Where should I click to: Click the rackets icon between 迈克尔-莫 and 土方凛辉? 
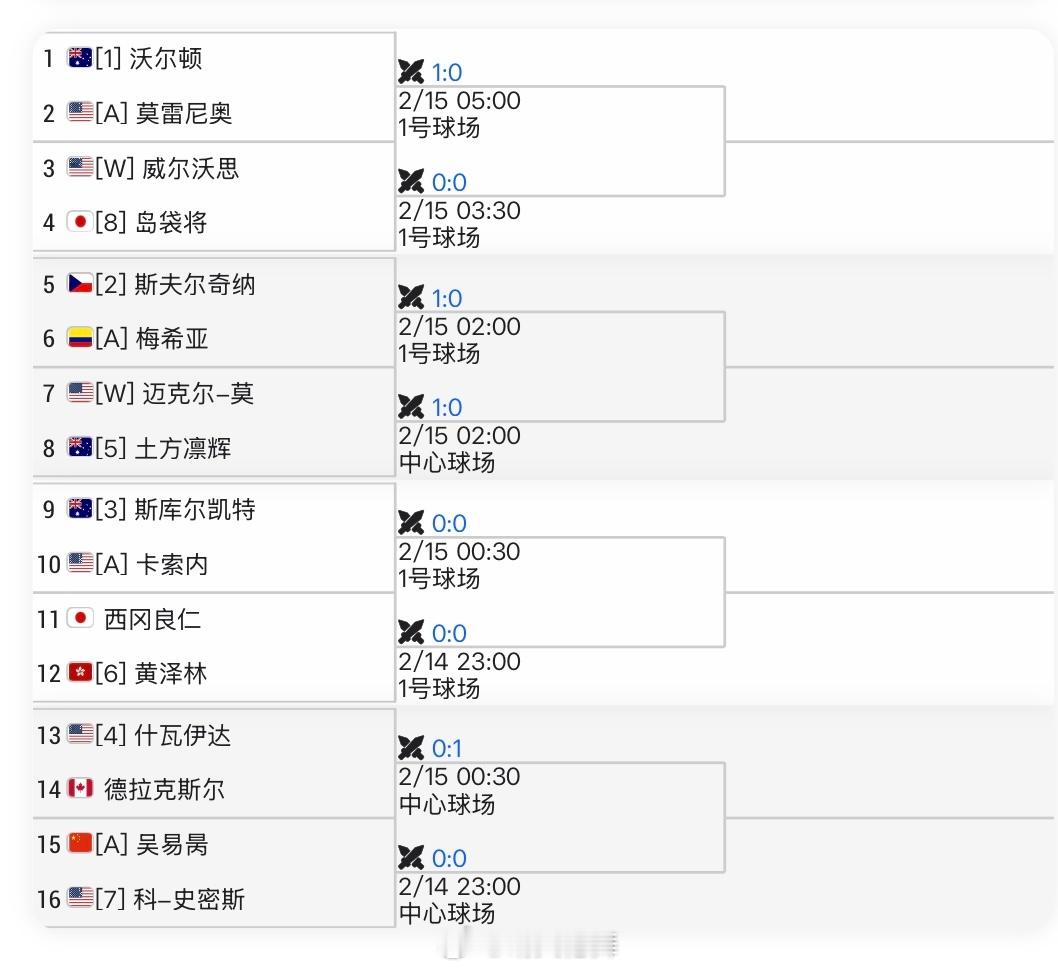coord(411,407)
